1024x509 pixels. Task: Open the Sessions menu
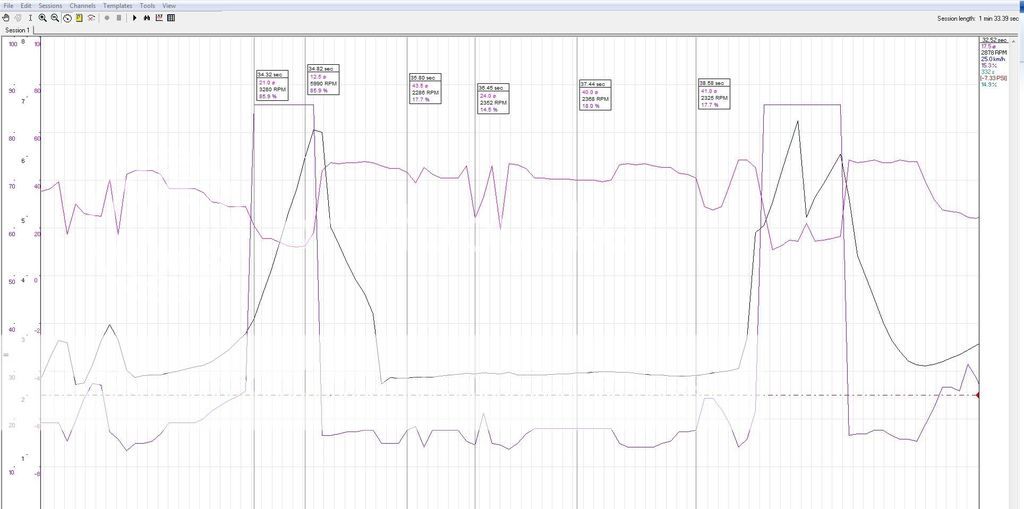(x=50, y=6)
